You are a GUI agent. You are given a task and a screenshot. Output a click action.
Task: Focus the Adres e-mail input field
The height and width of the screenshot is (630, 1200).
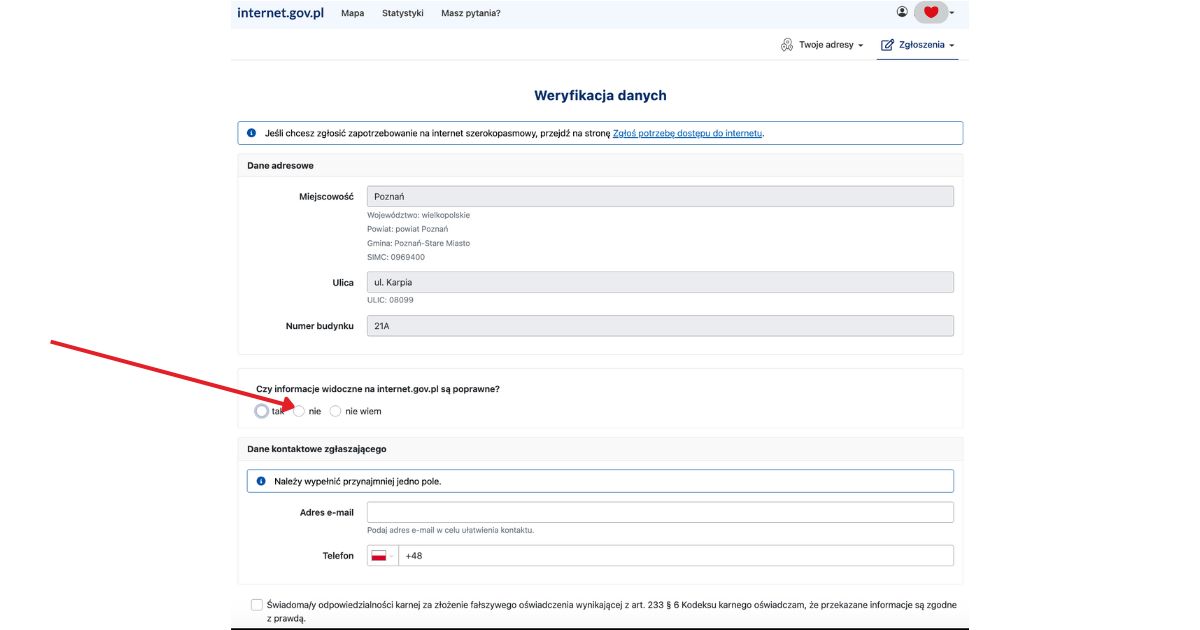tap(660, 512)
